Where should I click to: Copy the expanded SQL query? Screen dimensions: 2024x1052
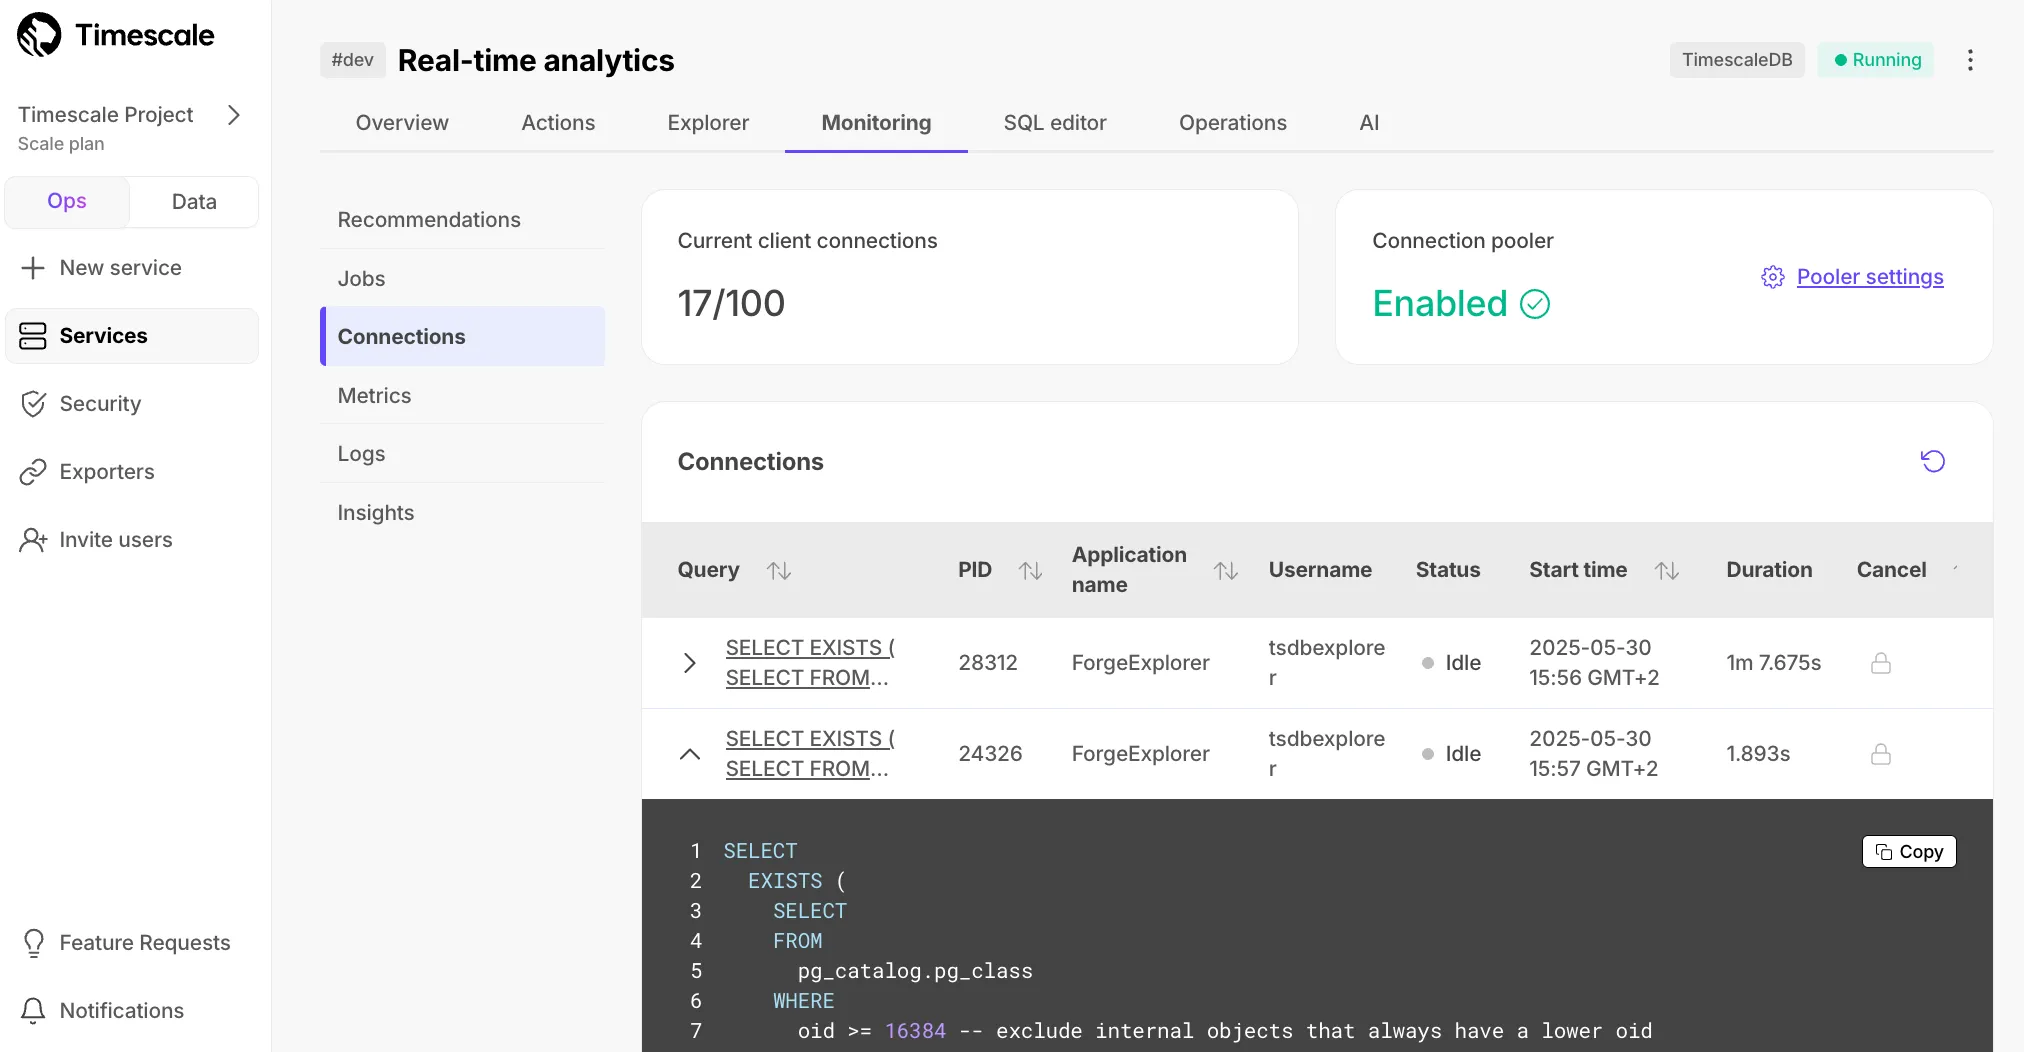click(1908, 851)
